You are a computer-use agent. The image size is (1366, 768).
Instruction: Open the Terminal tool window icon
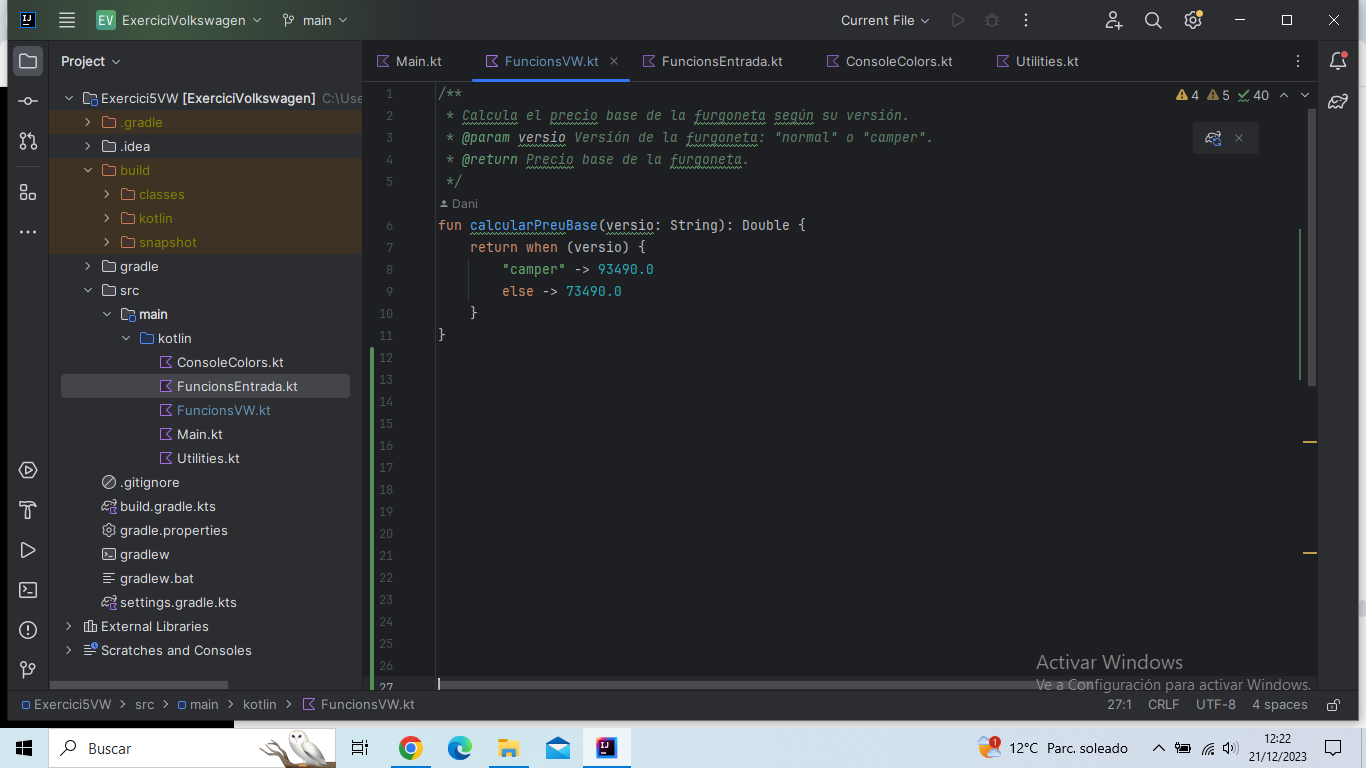28,590
